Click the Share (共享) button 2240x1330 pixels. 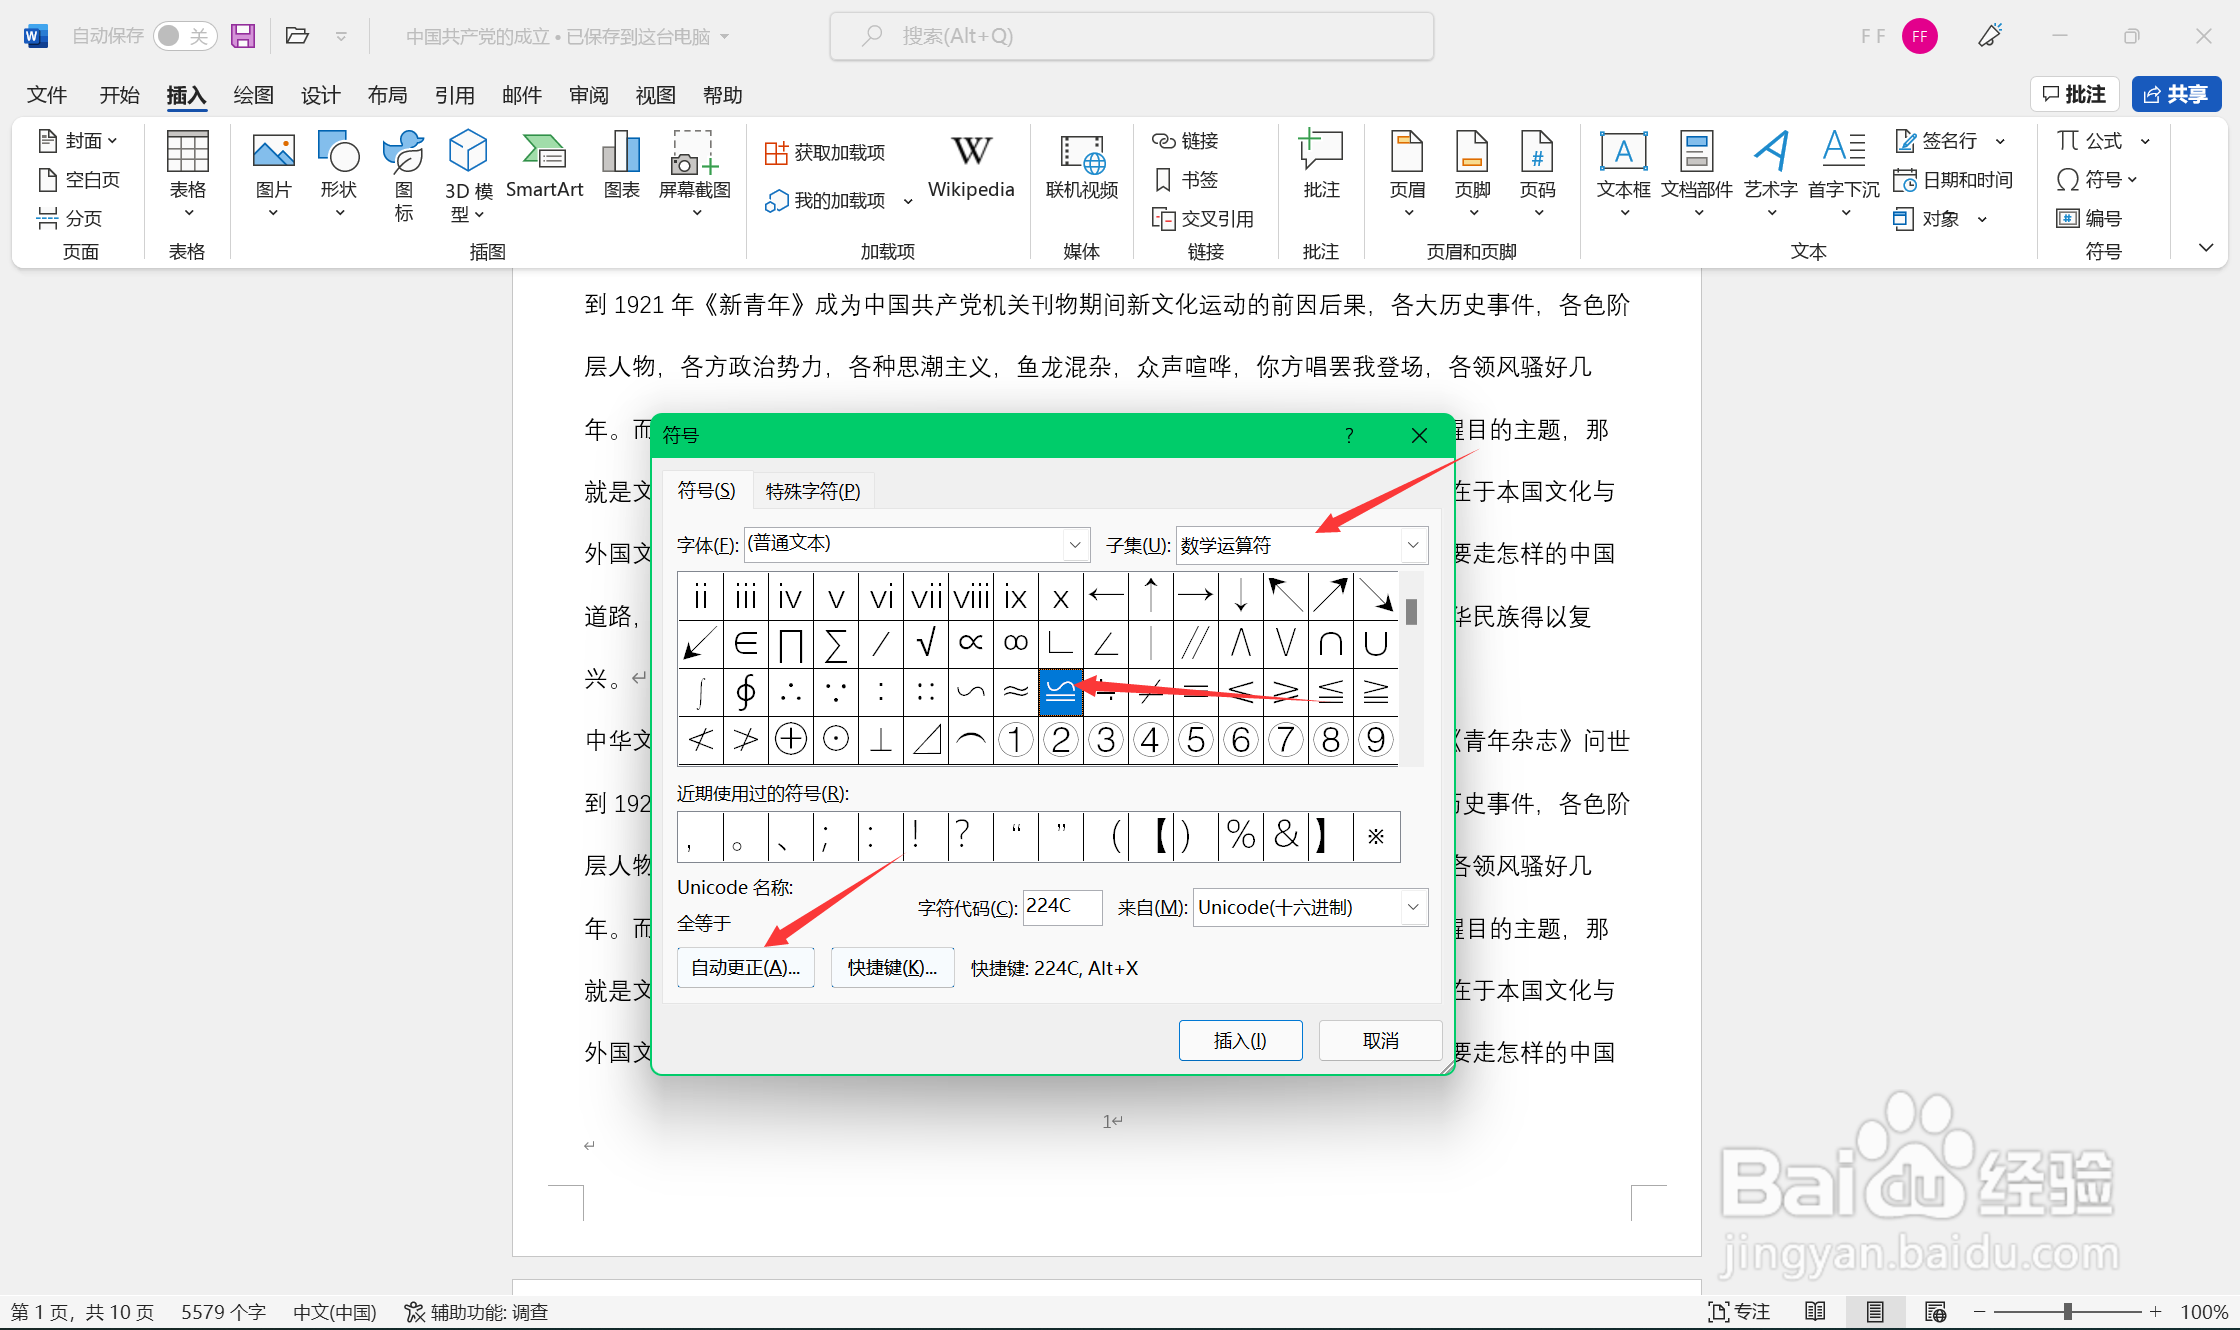pyautogui.click(x=2176, y=94)
